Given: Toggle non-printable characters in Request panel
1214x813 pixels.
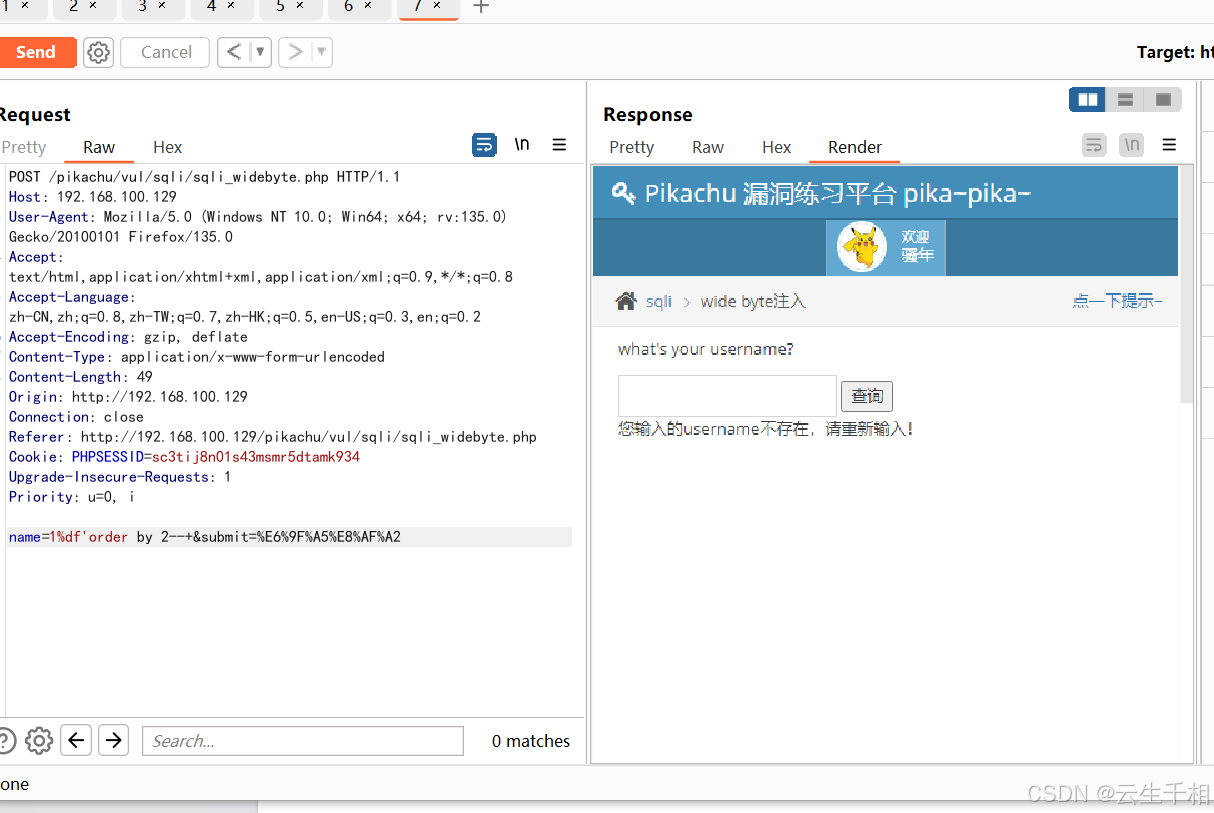Looking at the screenshot, I should tap(522, 145).
